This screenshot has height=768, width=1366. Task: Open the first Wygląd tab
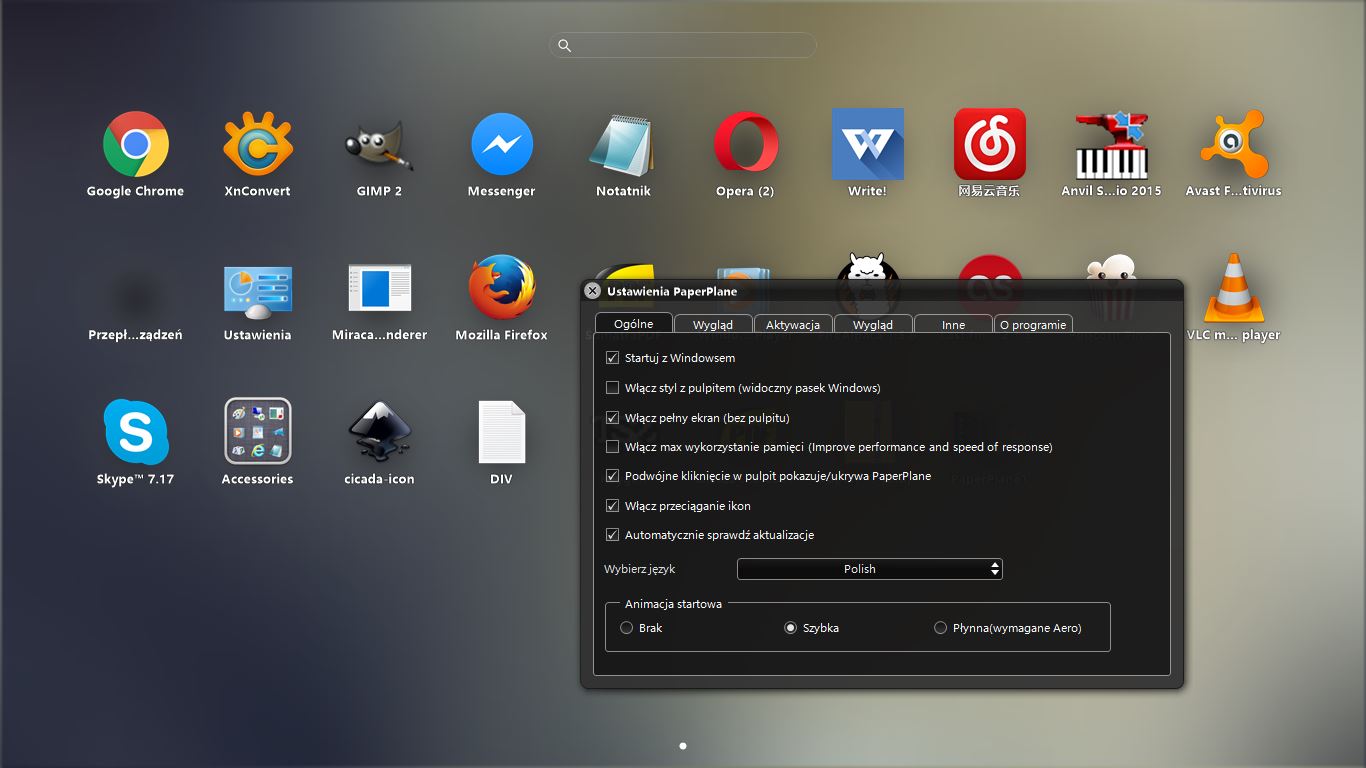713,325
